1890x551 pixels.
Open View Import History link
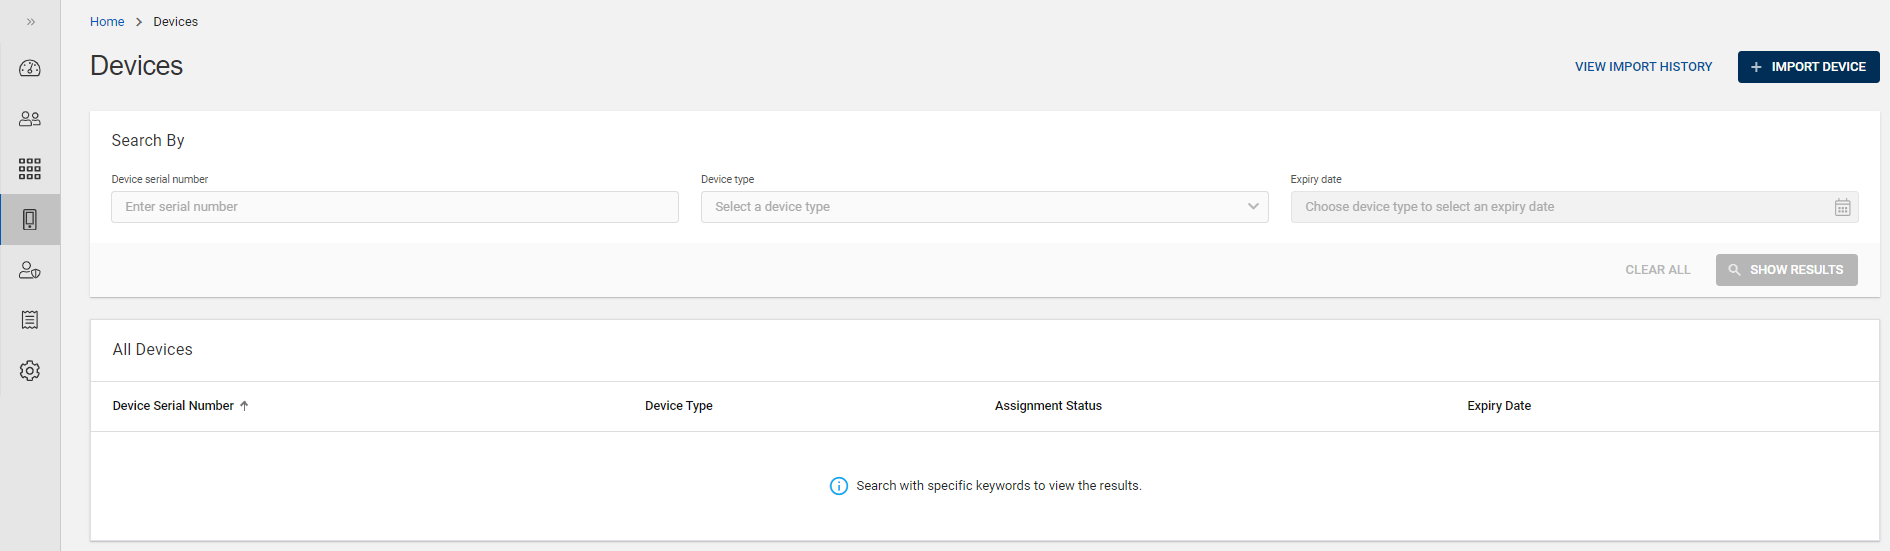tap(1643, 67)
